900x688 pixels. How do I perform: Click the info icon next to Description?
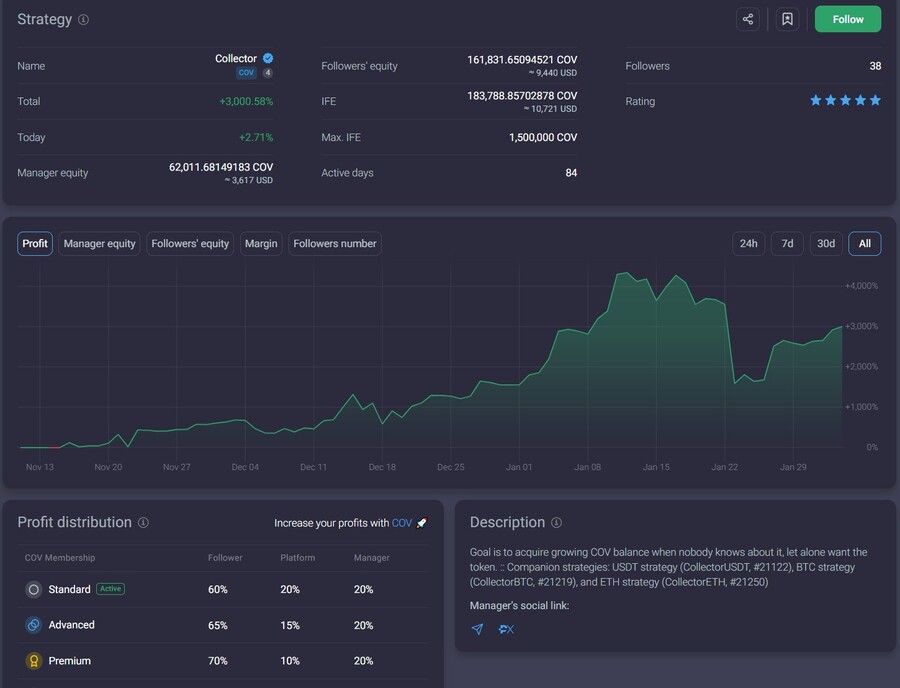tap(556, 523)
